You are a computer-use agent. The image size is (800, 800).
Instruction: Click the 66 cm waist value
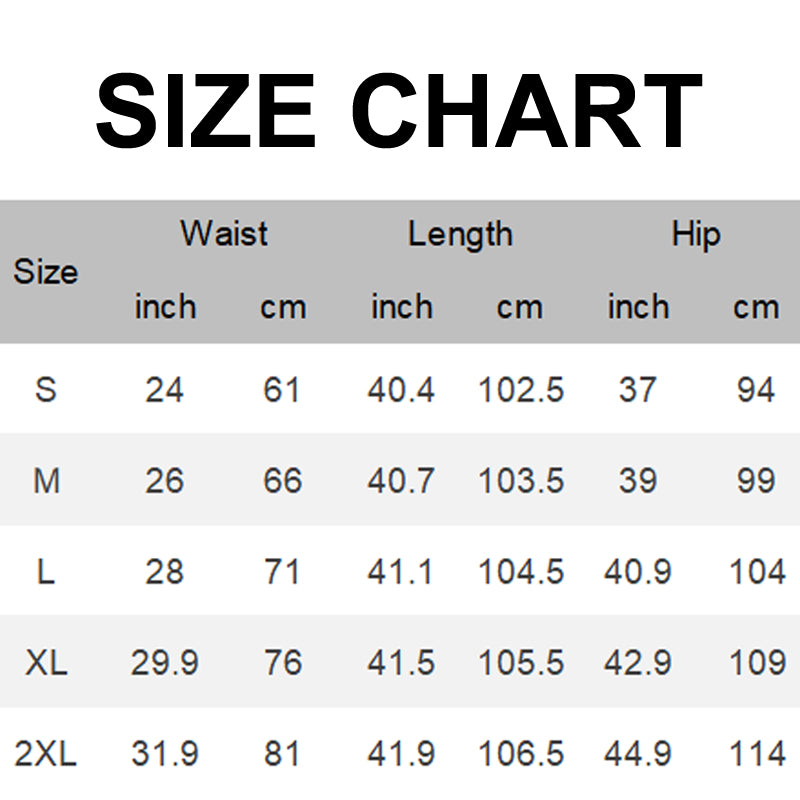point(283,481)
